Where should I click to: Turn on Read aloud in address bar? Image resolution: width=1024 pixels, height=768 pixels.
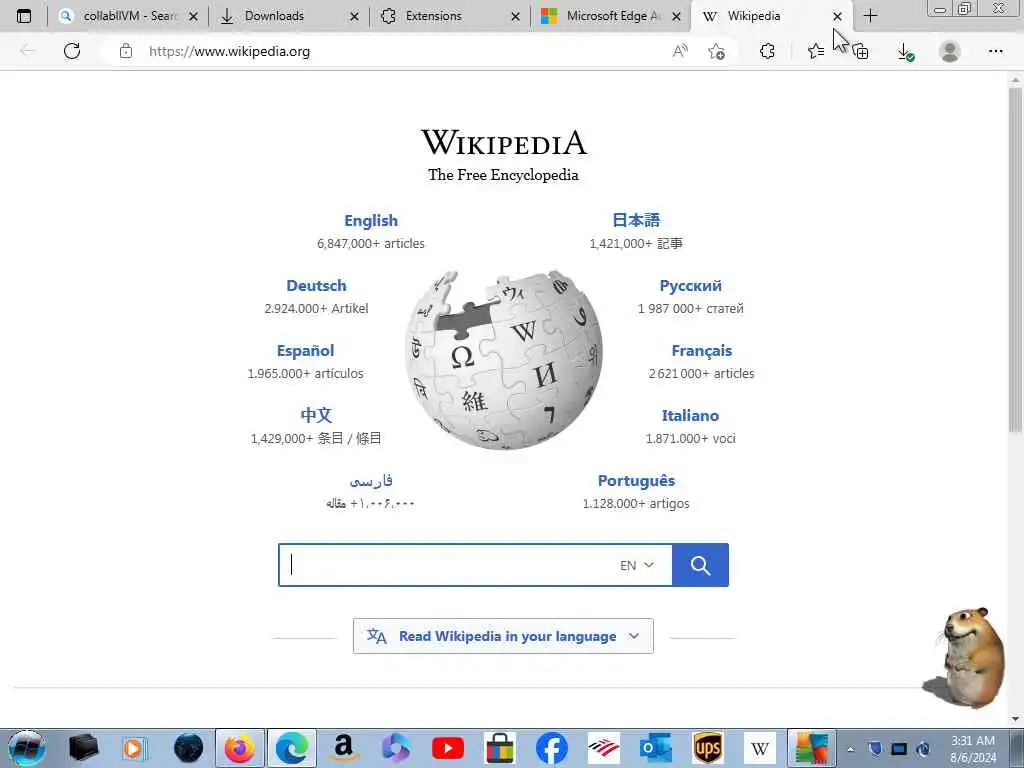tap(680, 51)
